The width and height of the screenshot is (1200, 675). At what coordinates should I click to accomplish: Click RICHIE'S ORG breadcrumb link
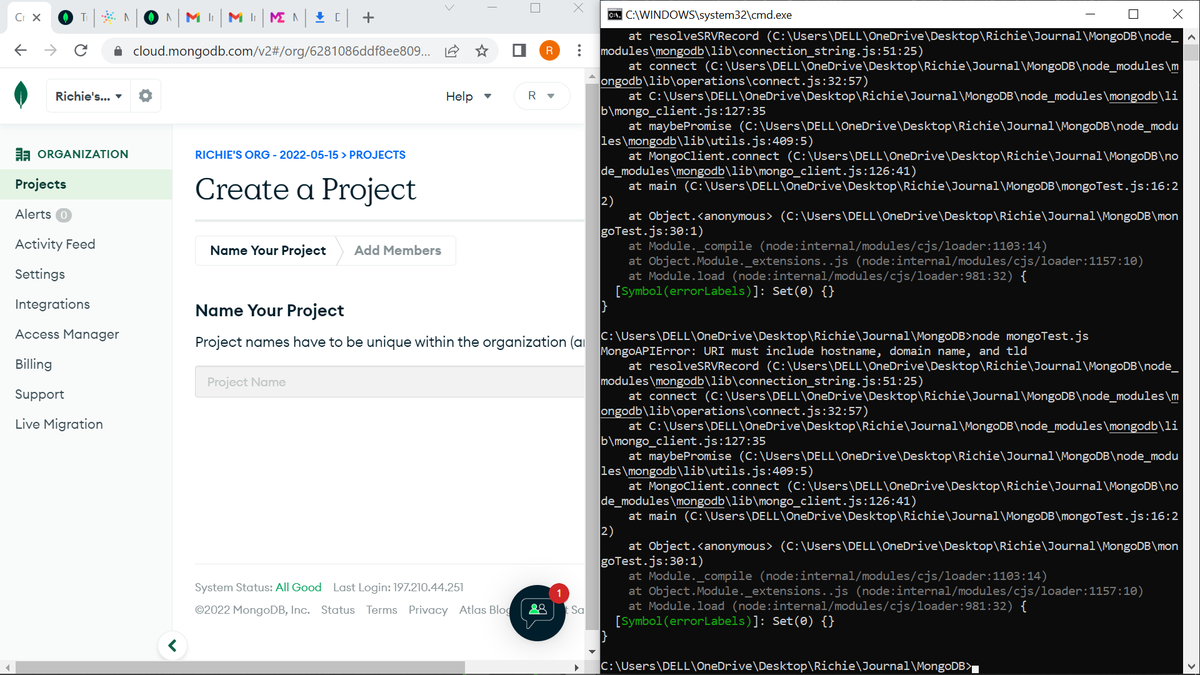click(x=265, y=155)
